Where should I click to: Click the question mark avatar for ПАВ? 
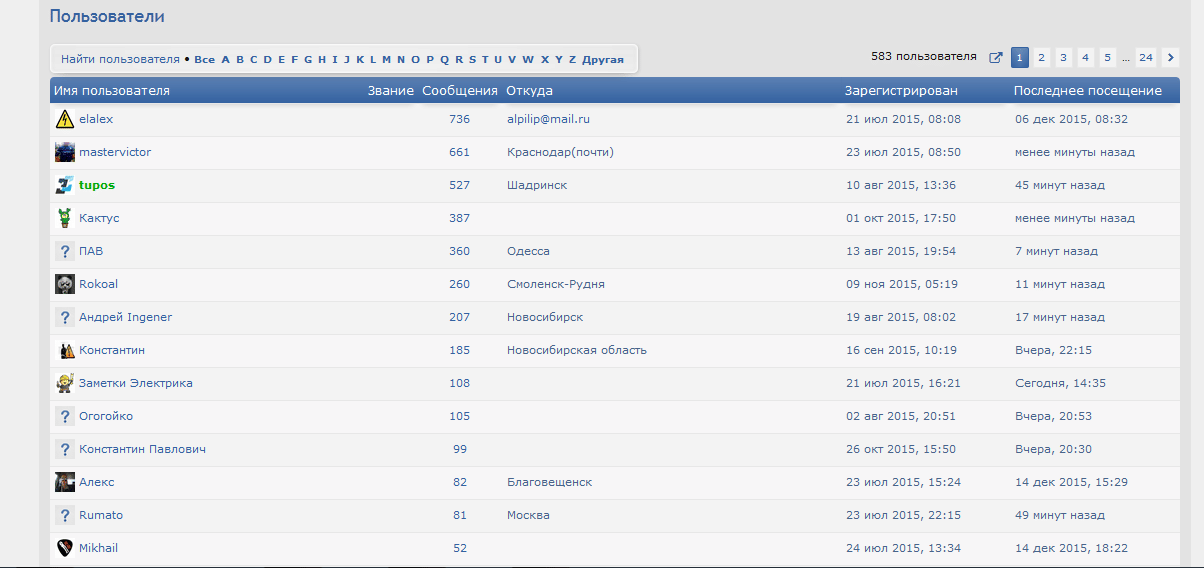point(65,252)
